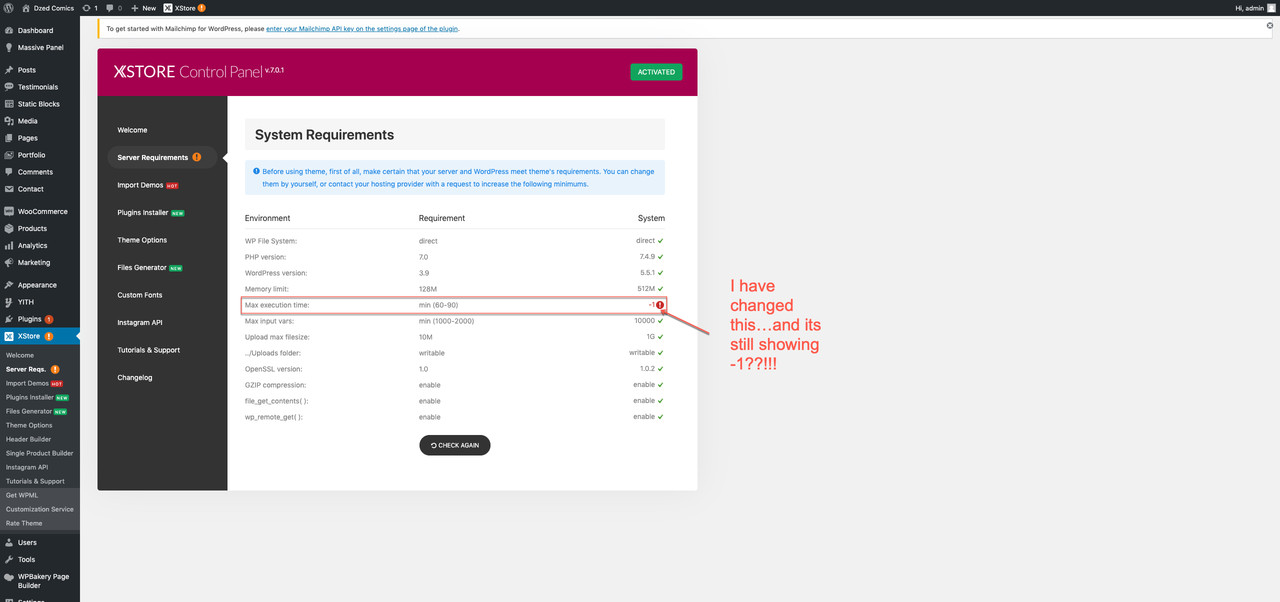Click the Testimonials speech icon

[9, 87]
